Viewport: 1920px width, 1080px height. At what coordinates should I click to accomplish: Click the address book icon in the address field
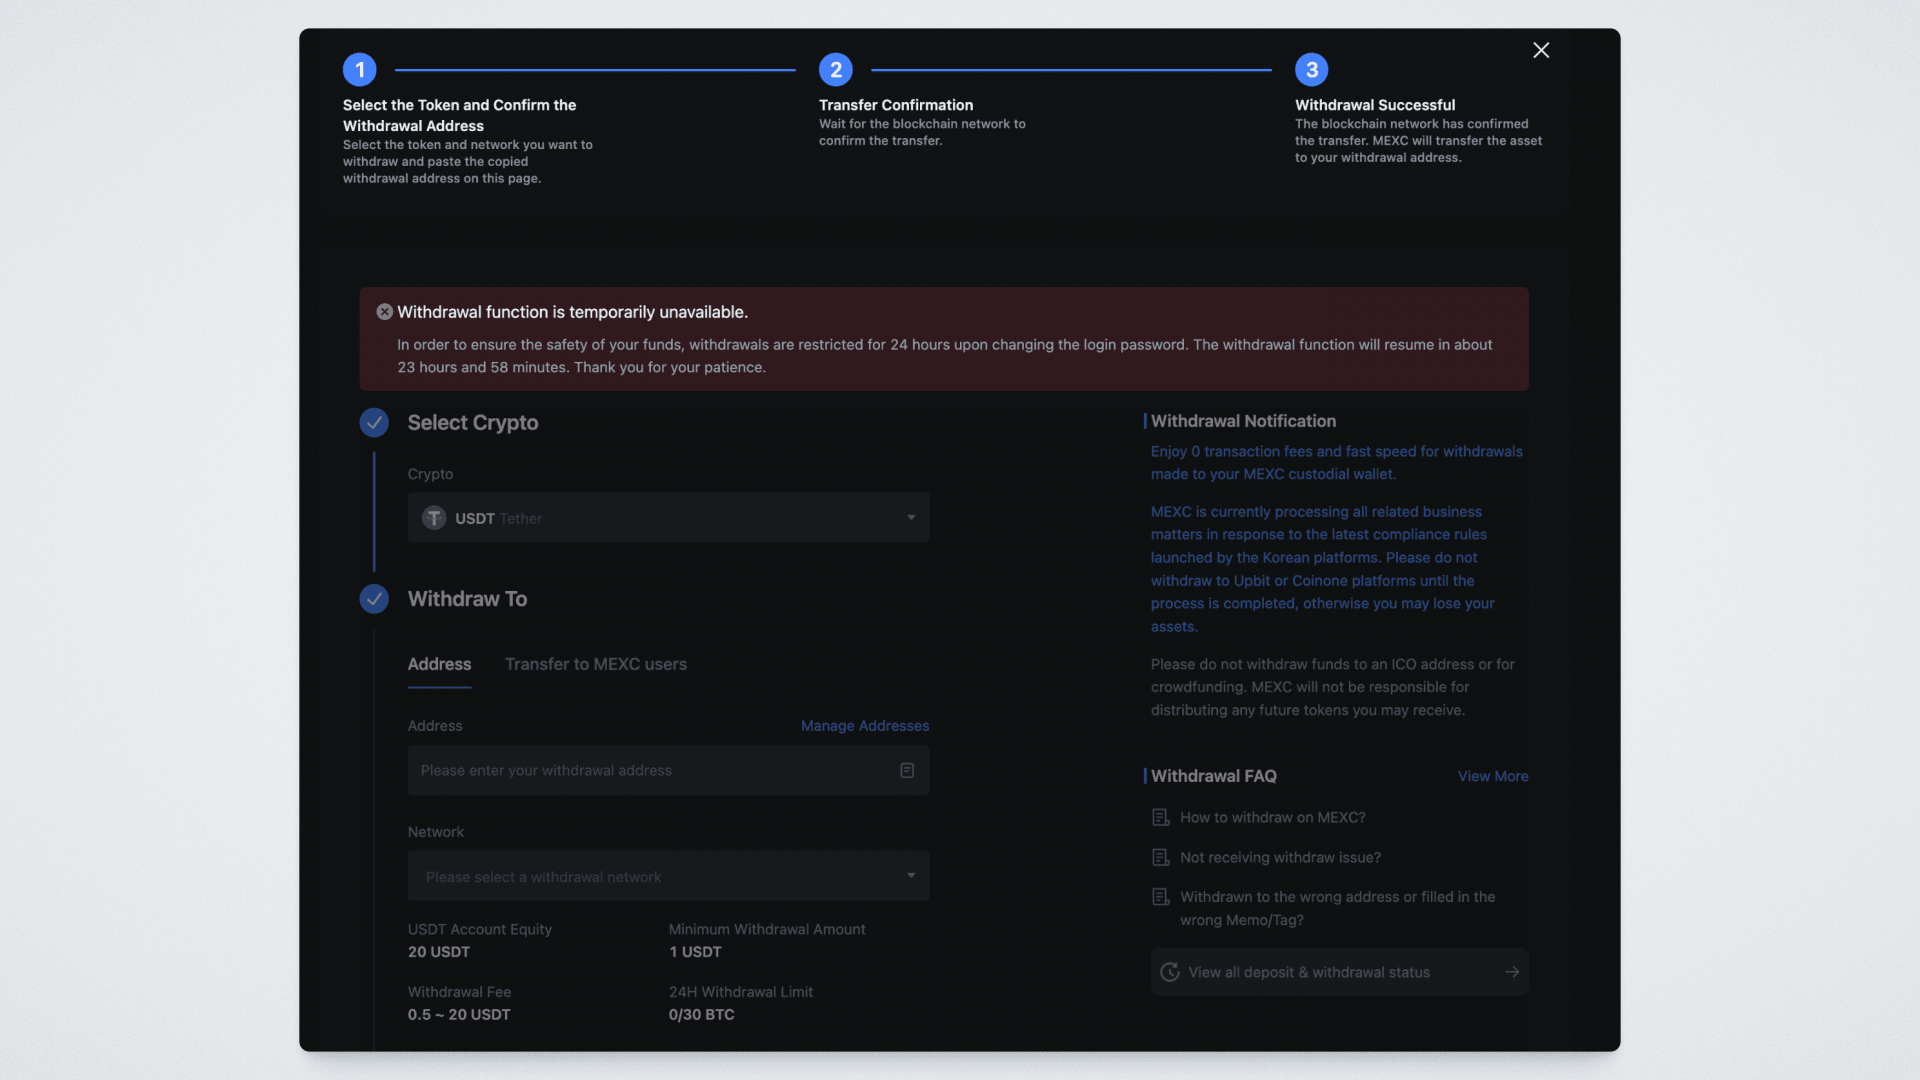coord(907,770)
